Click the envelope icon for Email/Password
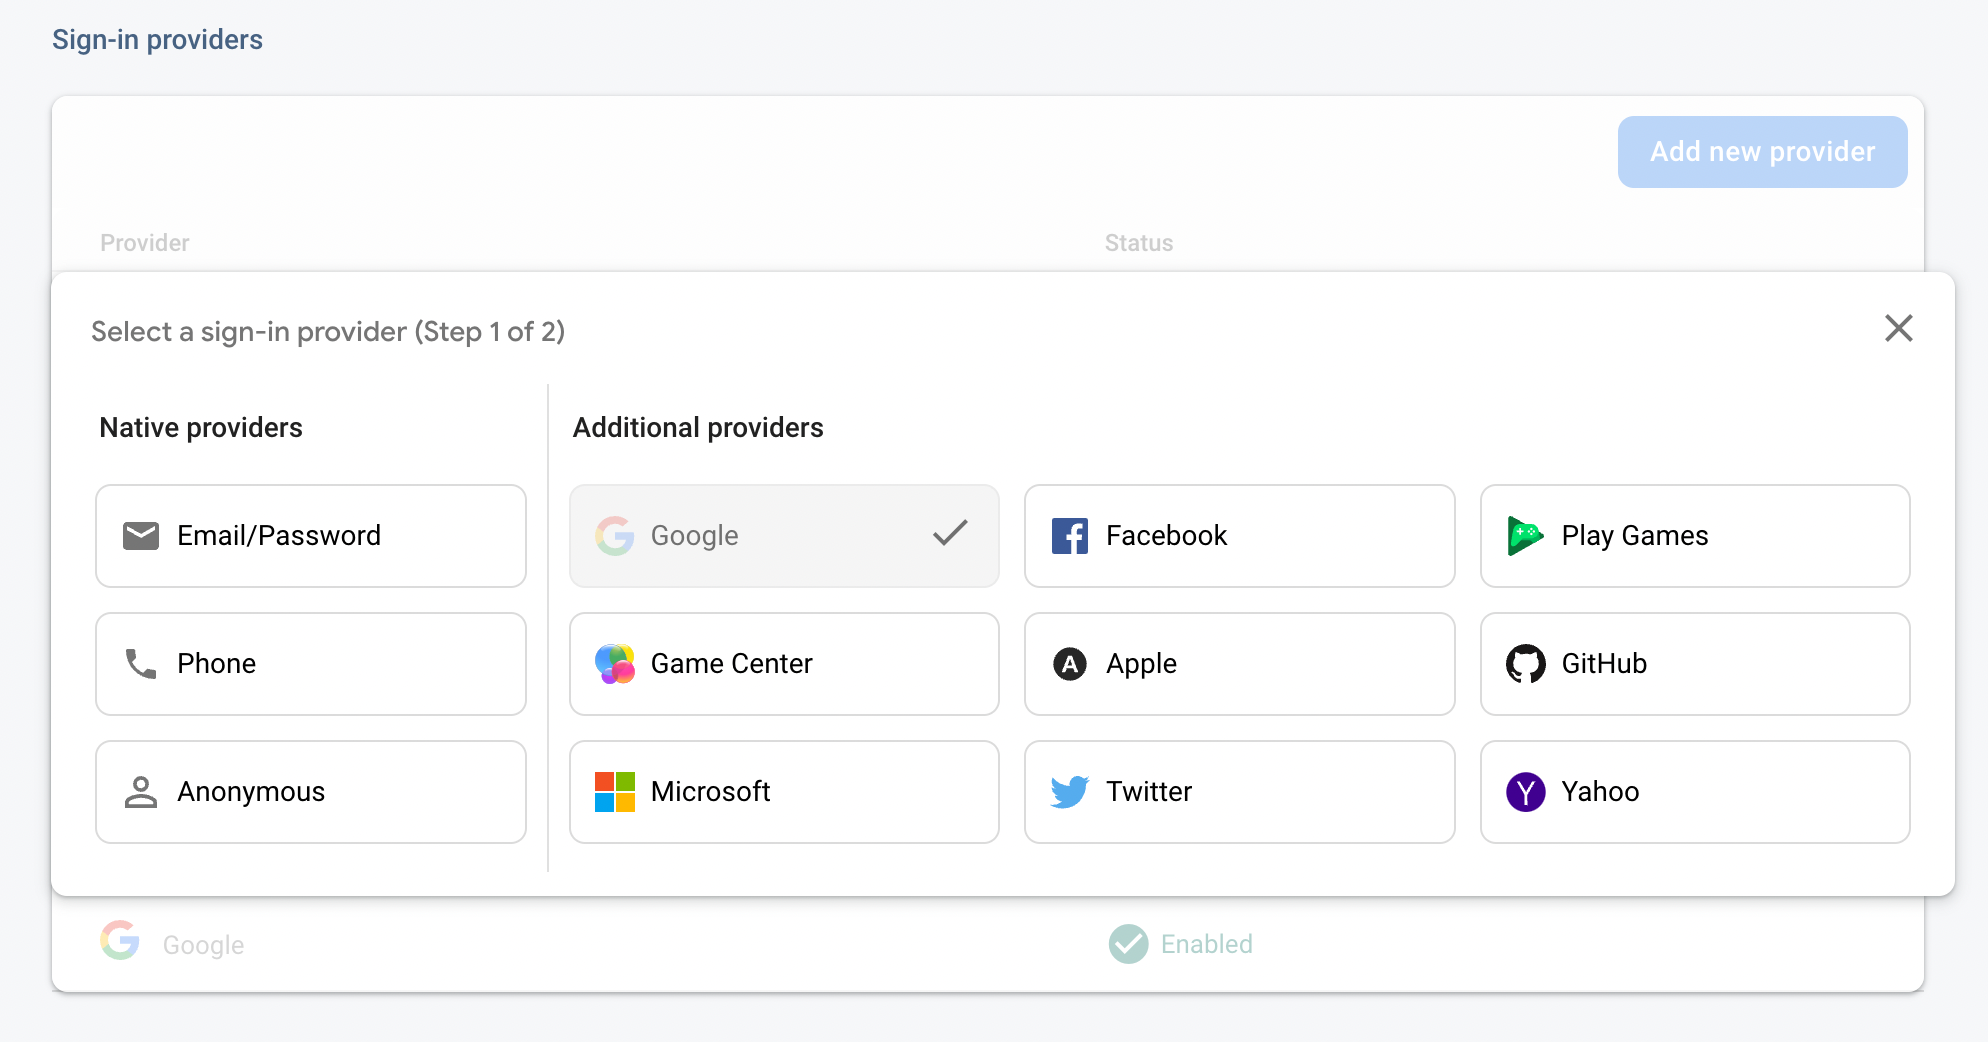The image size is (1988, 1042). tap(141, 536)
